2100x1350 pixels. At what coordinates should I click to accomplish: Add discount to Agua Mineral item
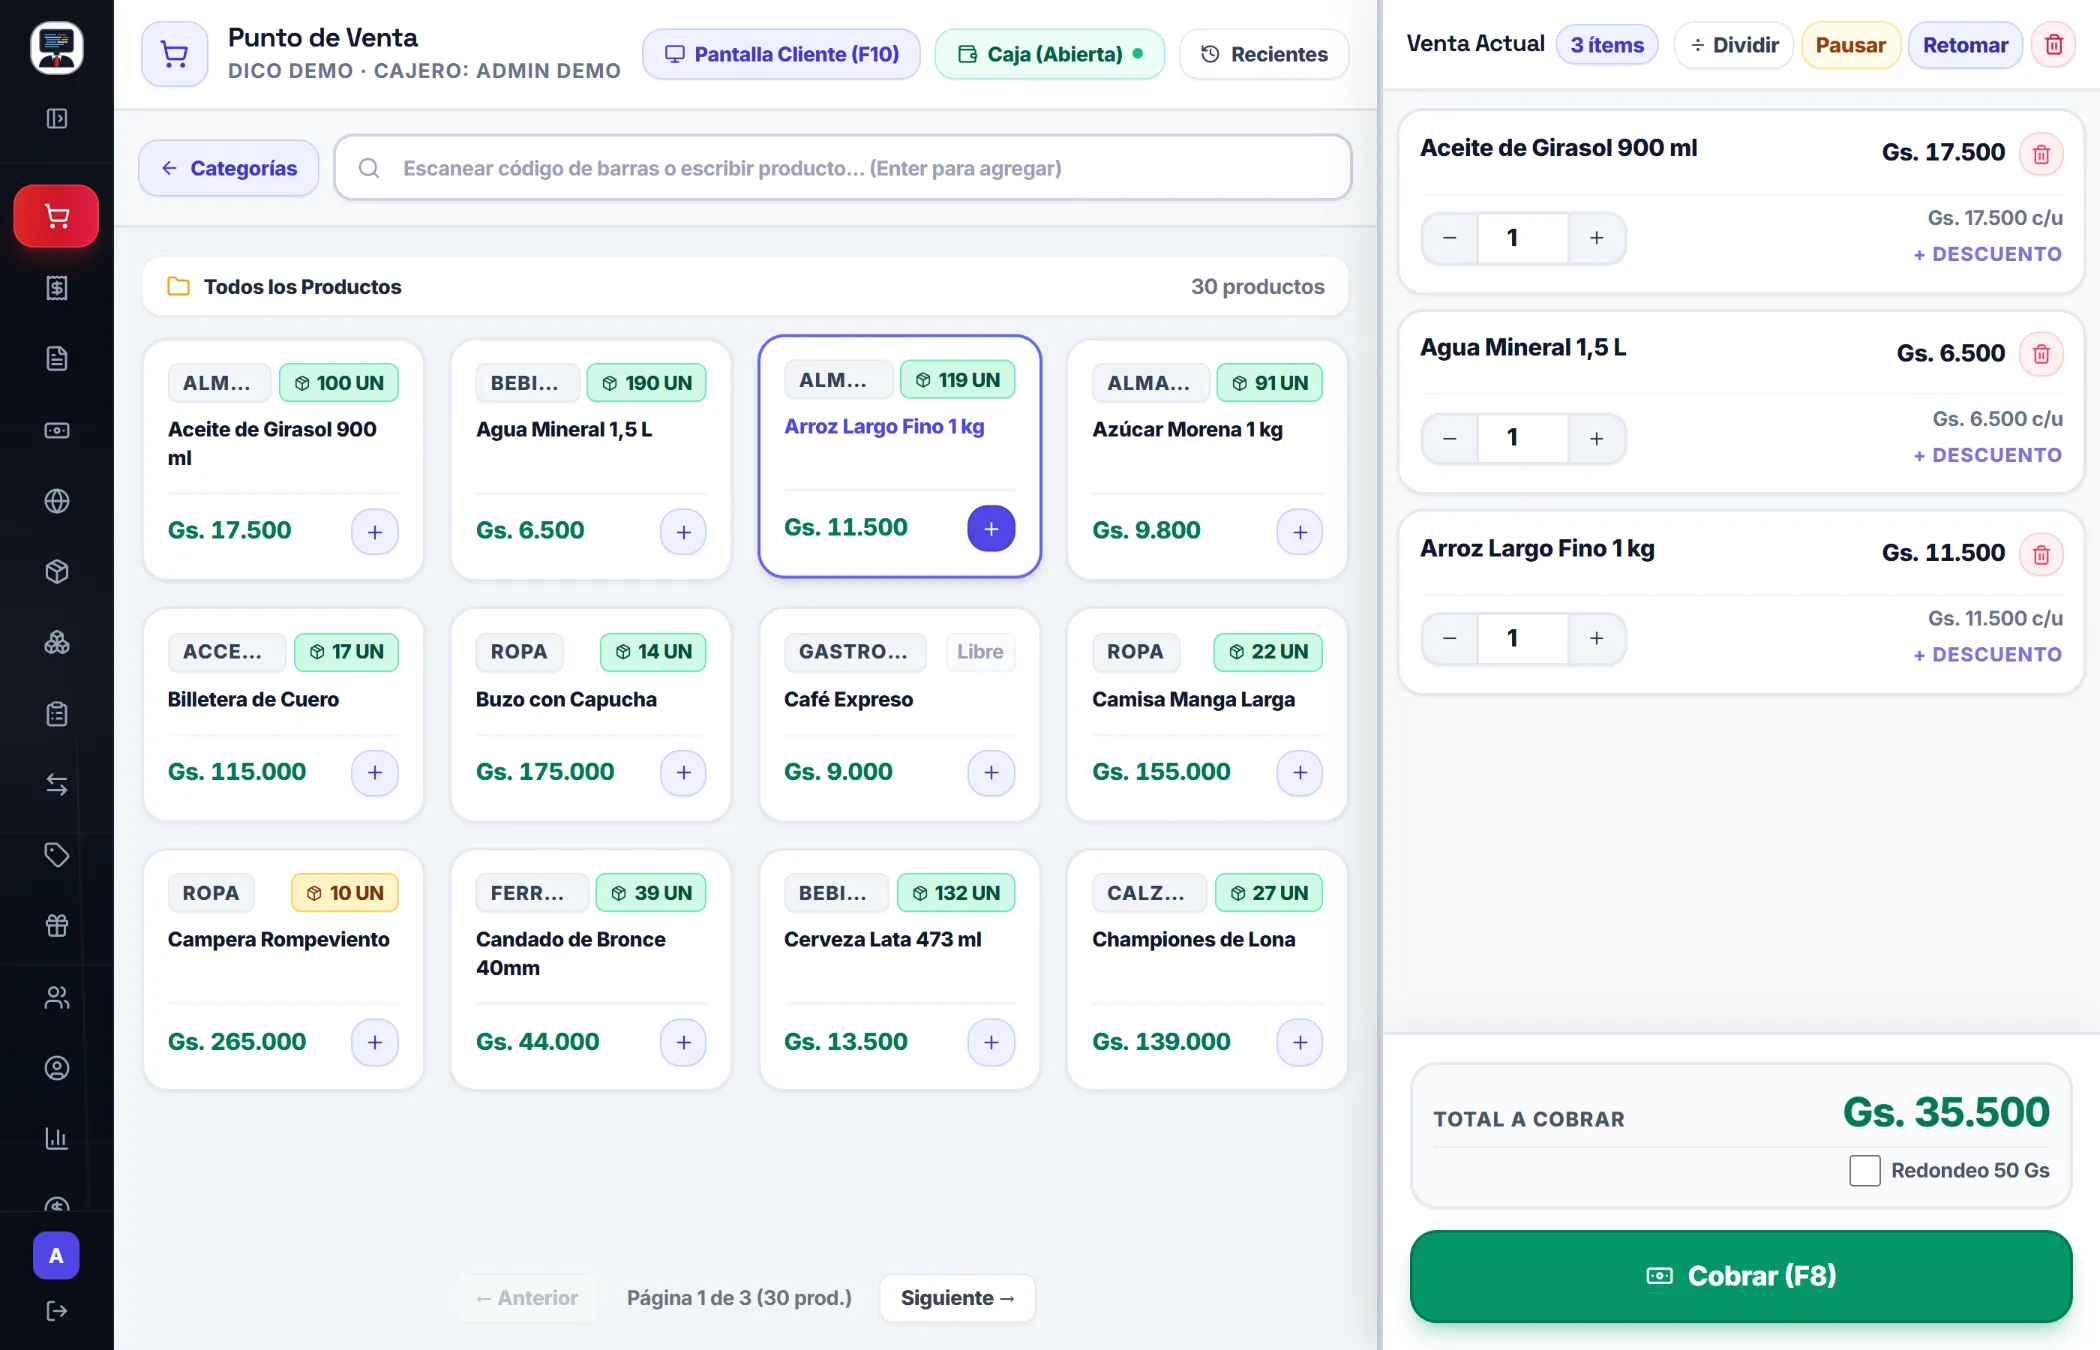(1987, 455)
